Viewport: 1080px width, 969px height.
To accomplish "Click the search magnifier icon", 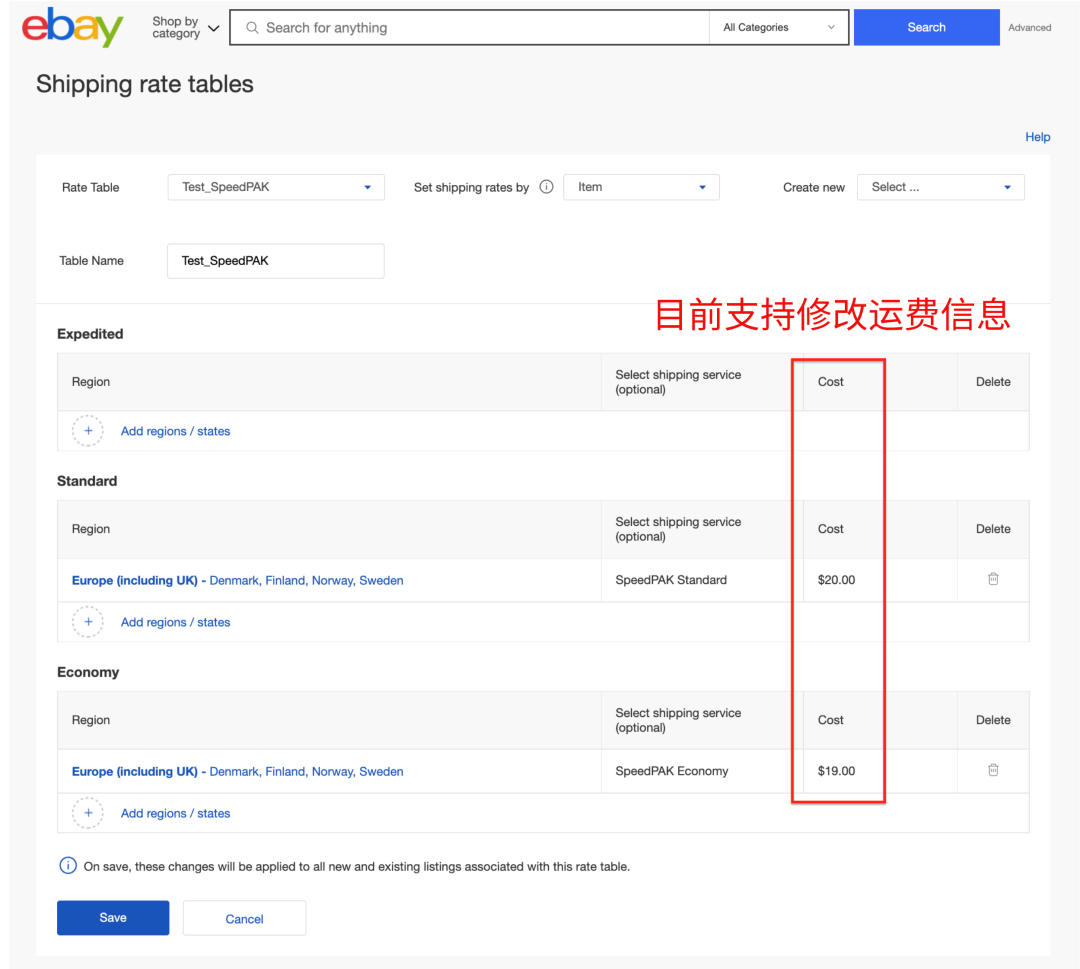I will [252, 28].
